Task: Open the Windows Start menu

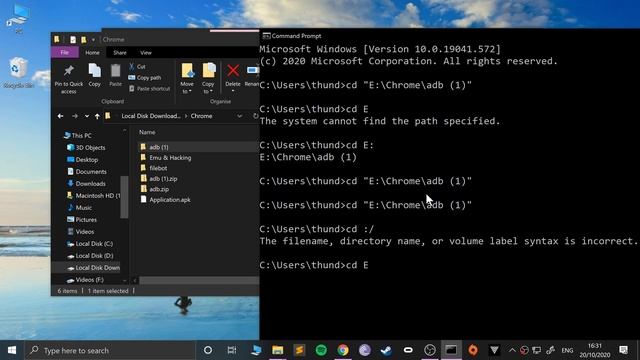Action: pyautogui.click(x=12, y=350)
